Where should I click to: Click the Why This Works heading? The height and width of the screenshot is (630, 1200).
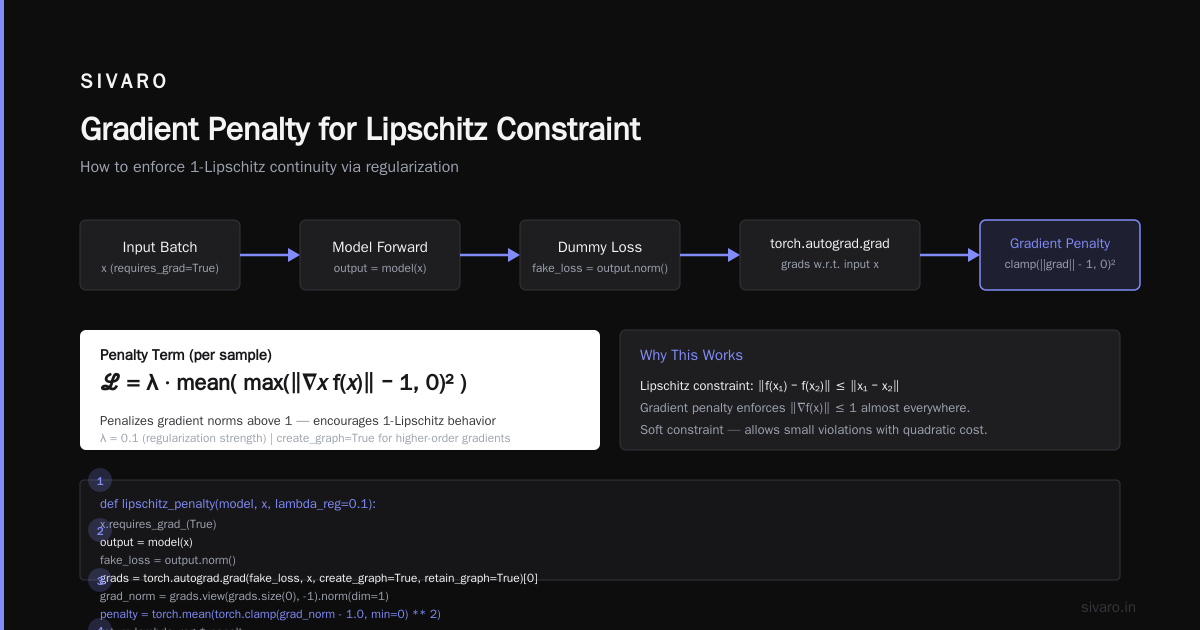click(691, 355)
